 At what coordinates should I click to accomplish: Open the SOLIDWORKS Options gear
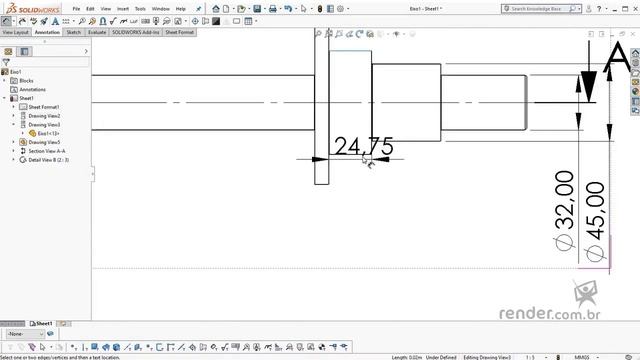[340, 9]
